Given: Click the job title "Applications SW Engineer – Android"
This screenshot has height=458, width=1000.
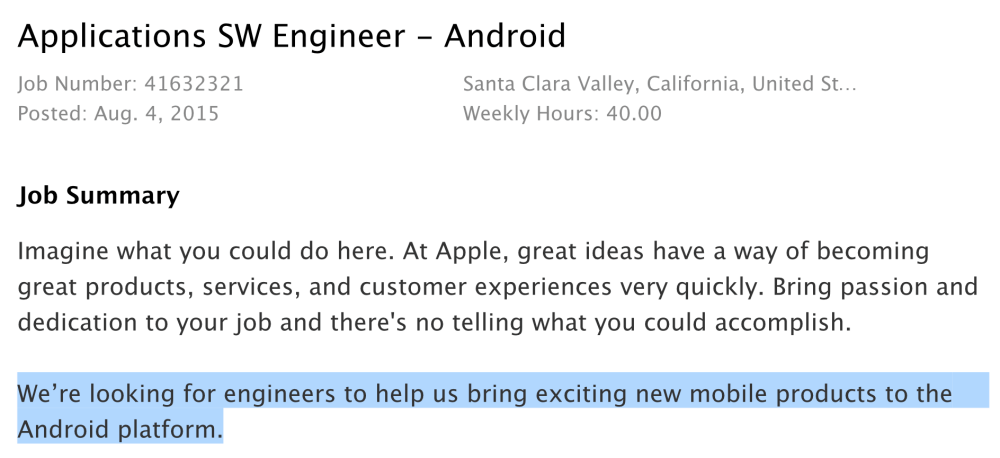Looking at the screenshot, I should (x=291, y=37).
